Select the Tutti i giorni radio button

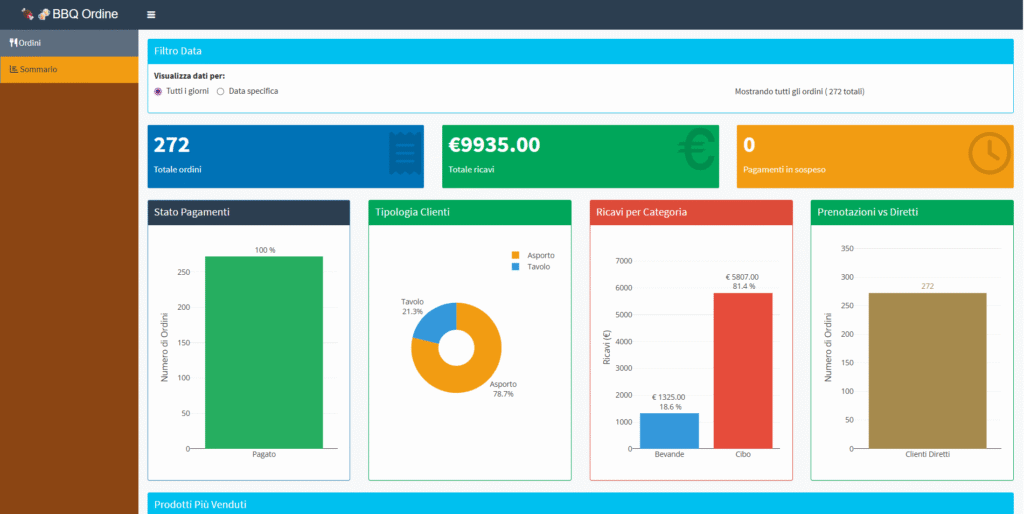158,91
